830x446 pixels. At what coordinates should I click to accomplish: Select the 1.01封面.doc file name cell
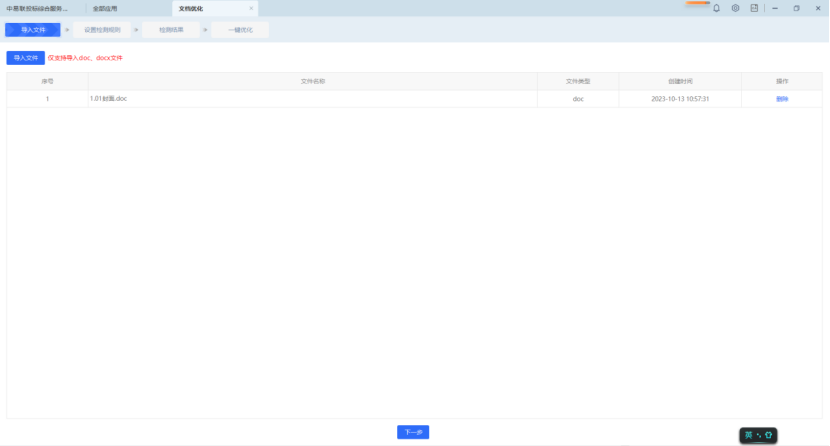(x=108, y=99)
